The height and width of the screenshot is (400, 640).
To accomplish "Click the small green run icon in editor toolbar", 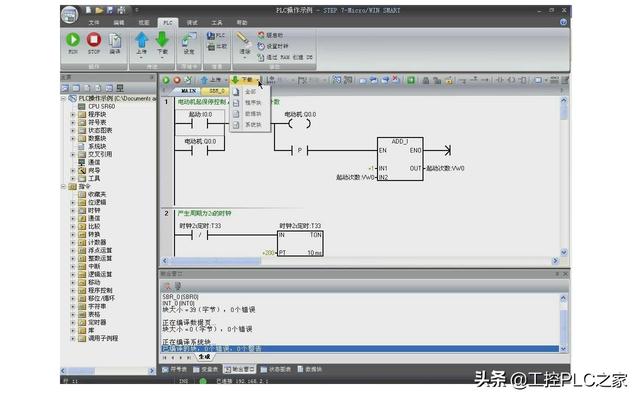I will pos(166,80).
